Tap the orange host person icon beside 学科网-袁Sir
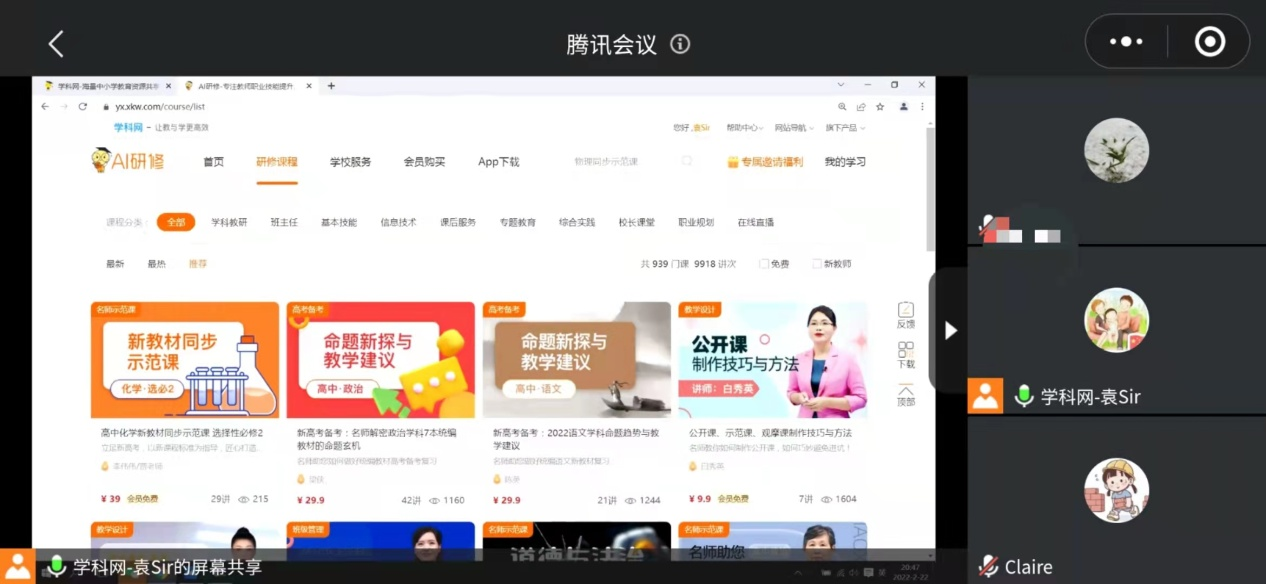This screenshot has height=584, width=1266. 985,396
